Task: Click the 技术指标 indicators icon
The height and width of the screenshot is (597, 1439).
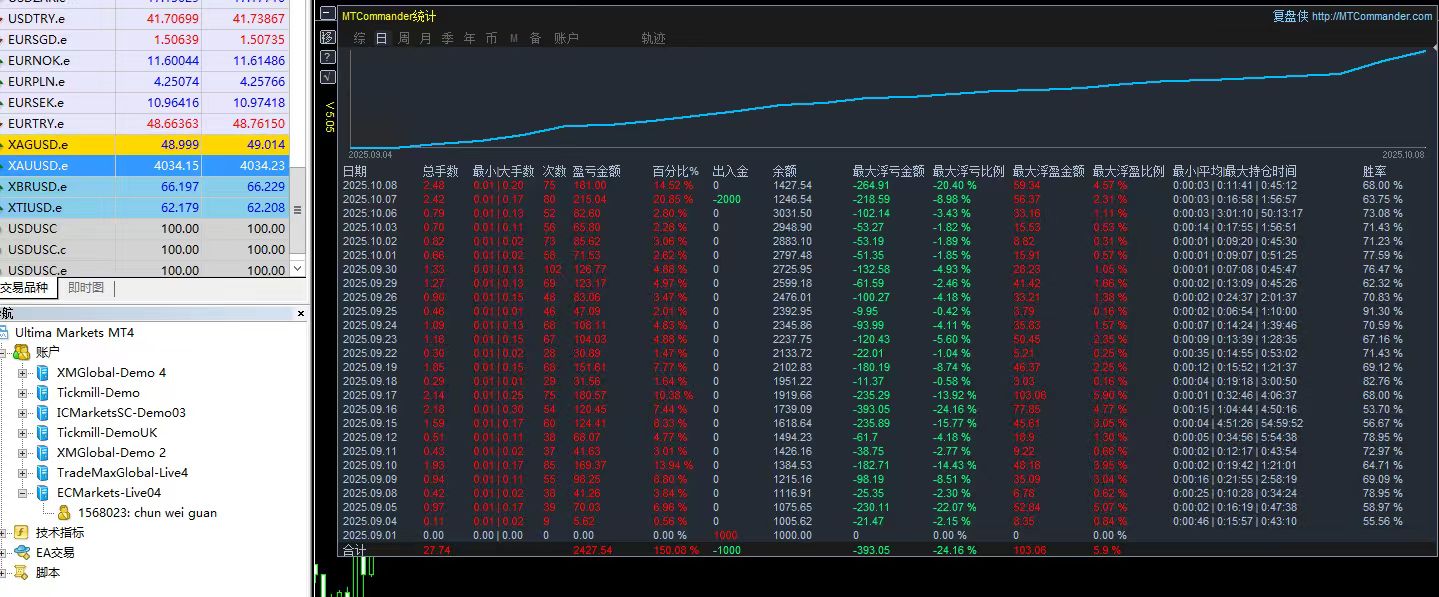Action: (x=21, y=532)
